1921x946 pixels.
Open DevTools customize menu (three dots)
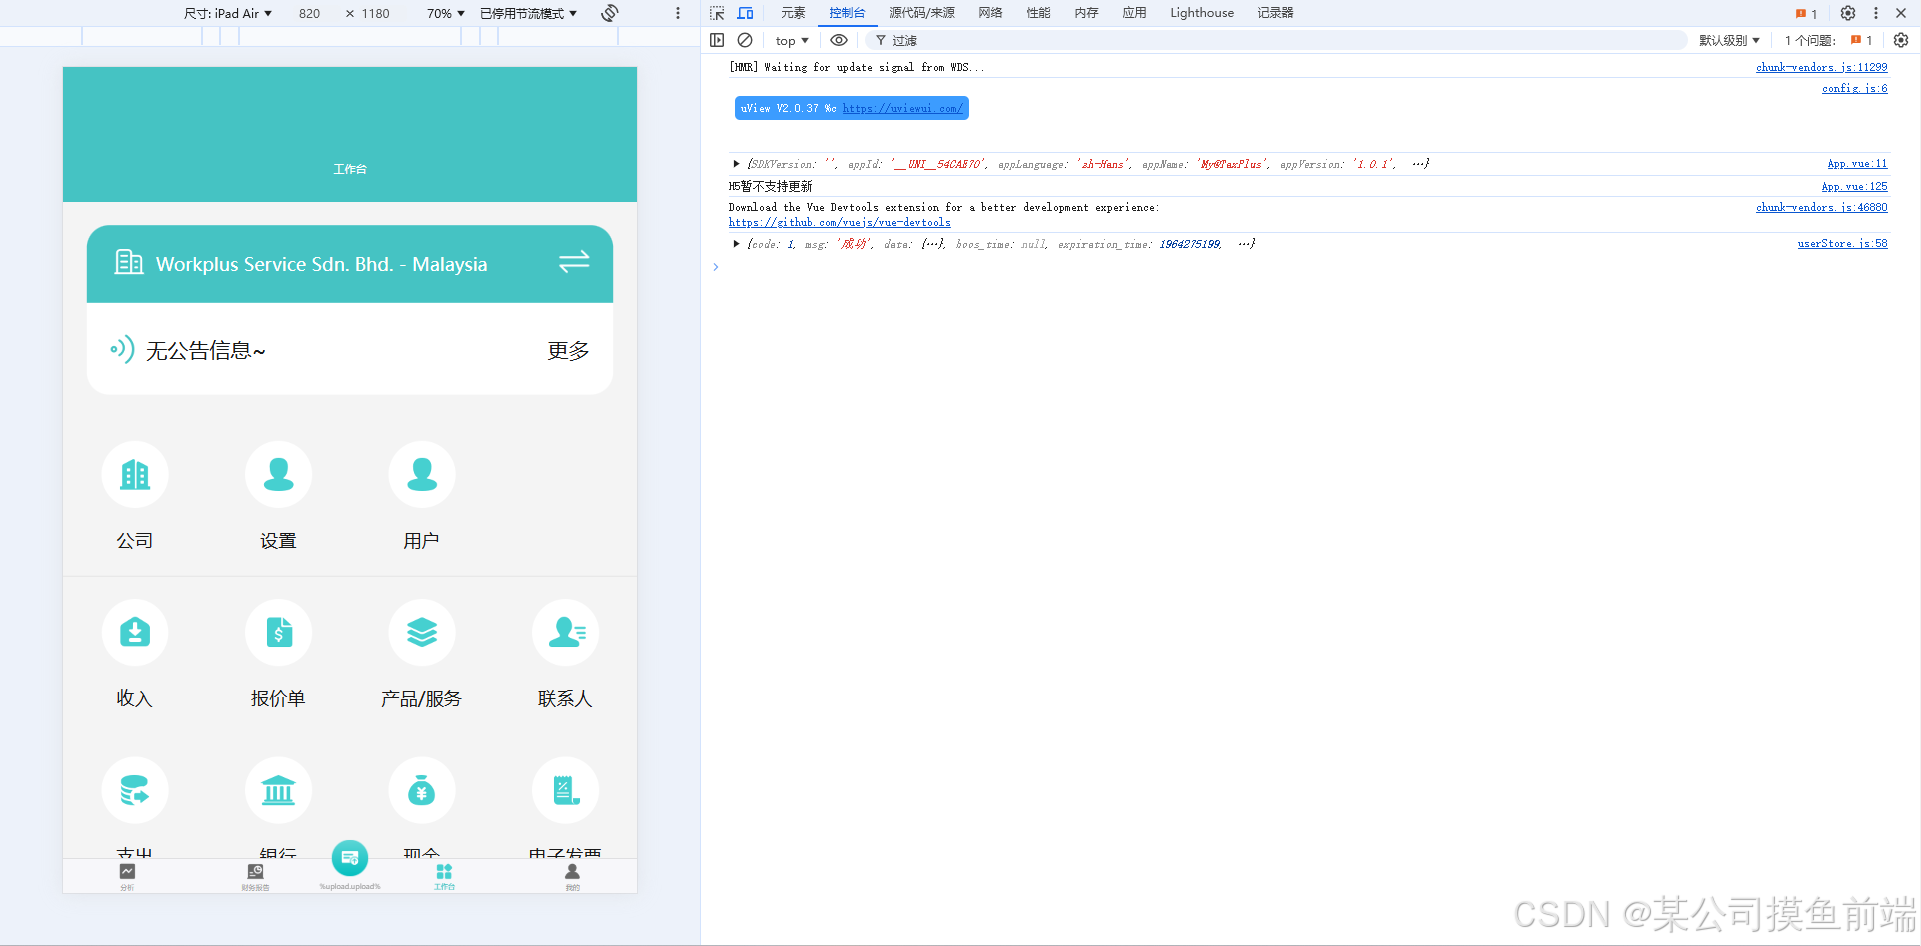(x=1876, y=13)
